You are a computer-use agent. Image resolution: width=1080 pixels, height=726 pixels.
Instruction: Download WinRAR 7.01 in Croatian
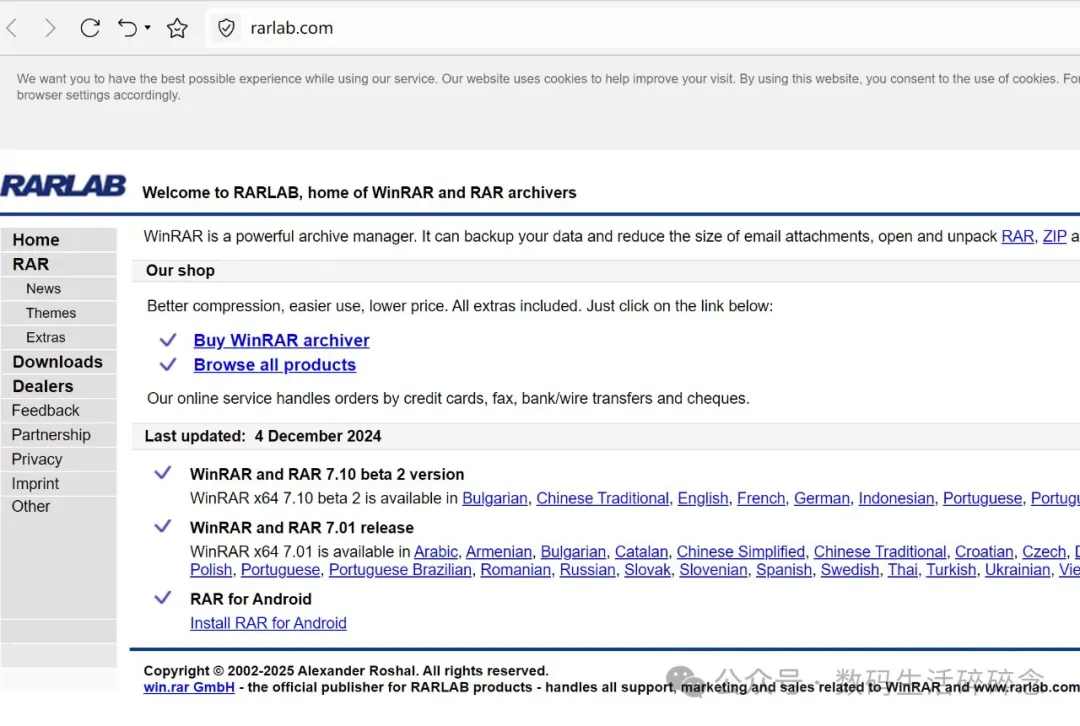pos(984,552)
